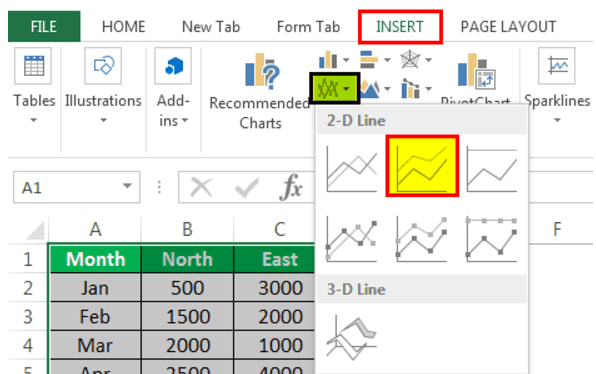The width and height of the screenshot is (596, 374).
Task: Choose the basic 2-D Line chart
Action: (x=352, y=170)
